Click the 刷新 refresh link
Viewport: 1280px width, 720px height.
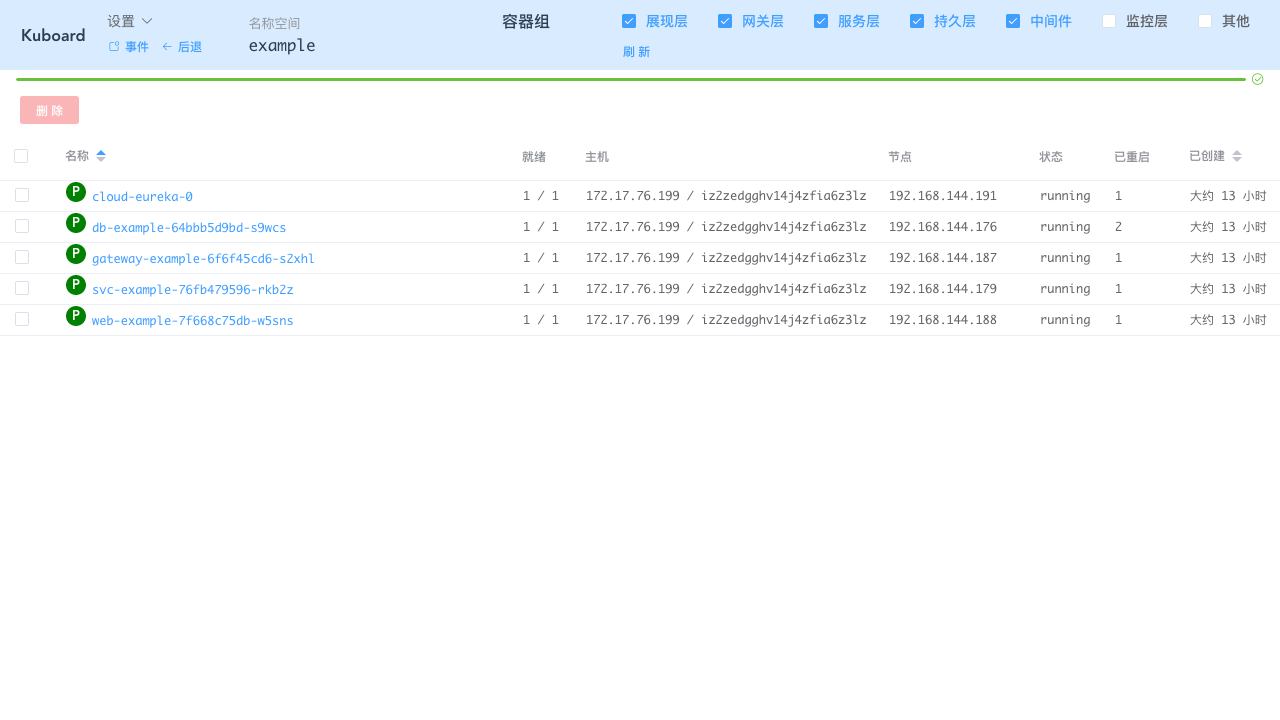point(636,52)
